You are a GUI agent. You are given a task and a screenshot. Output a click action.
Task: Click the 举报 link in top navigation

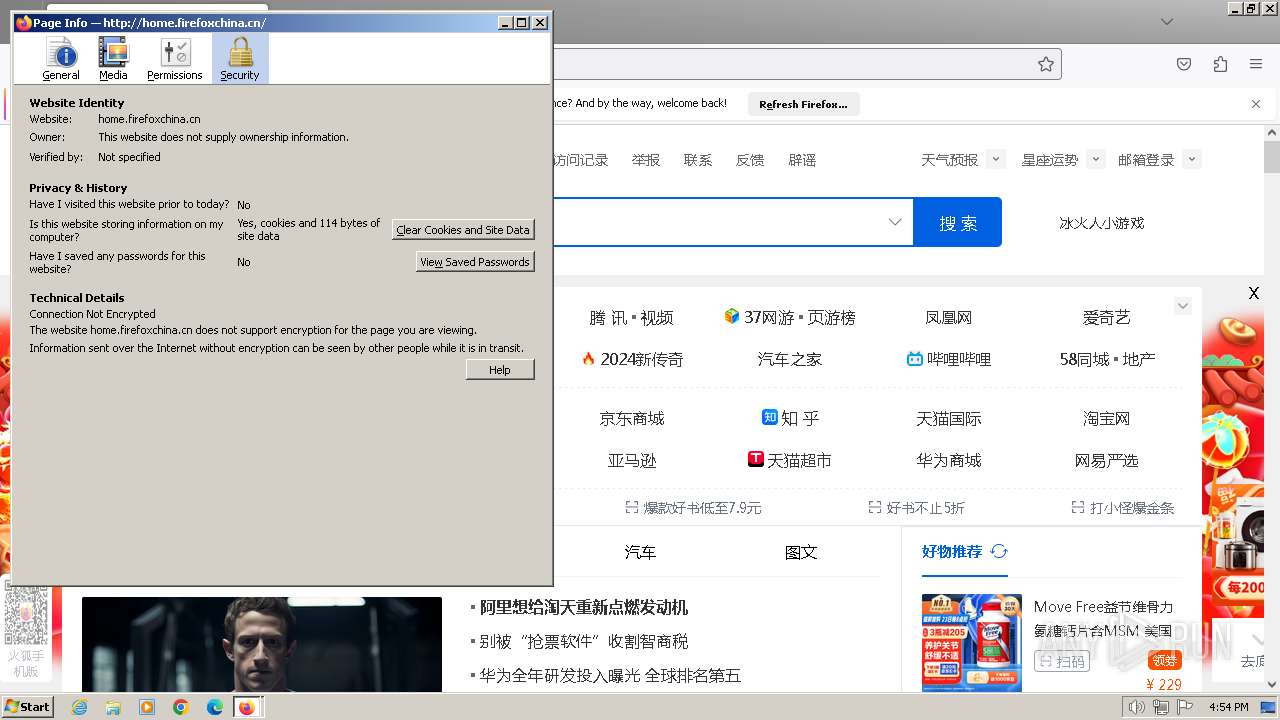pos(646,160)
